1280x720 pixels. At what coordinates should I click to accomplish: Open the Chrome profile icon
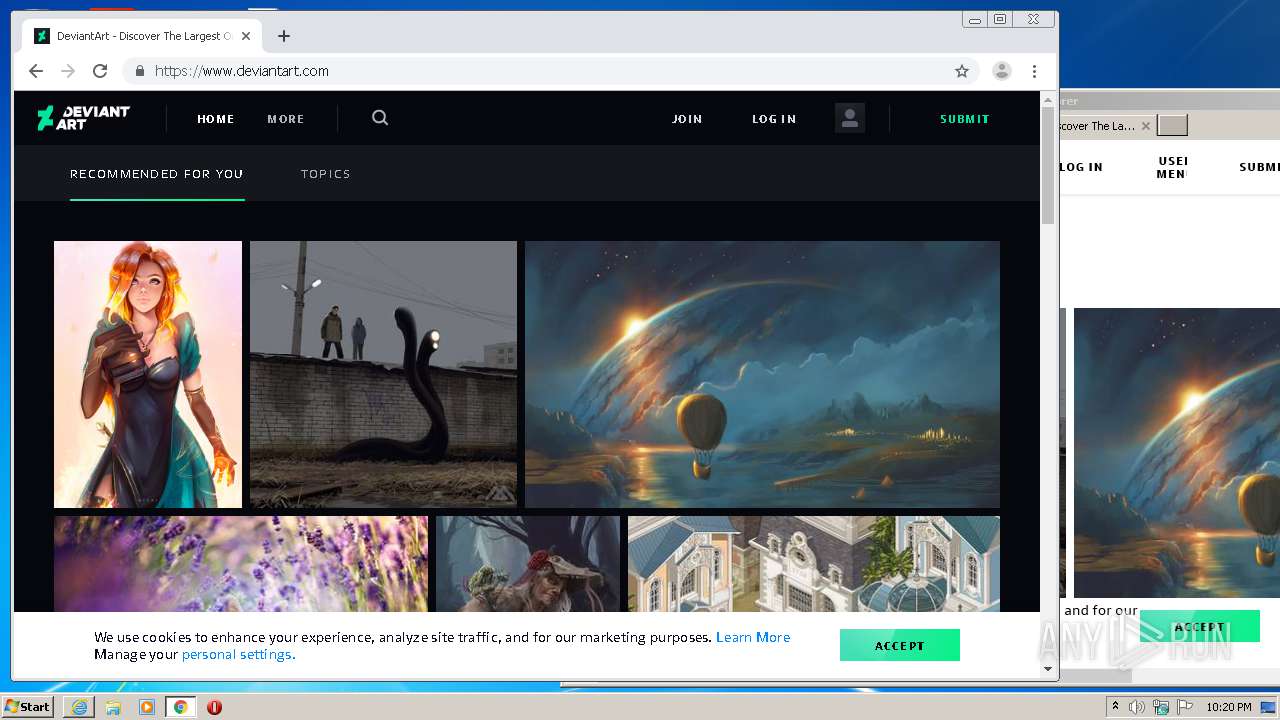[1001, 71]
